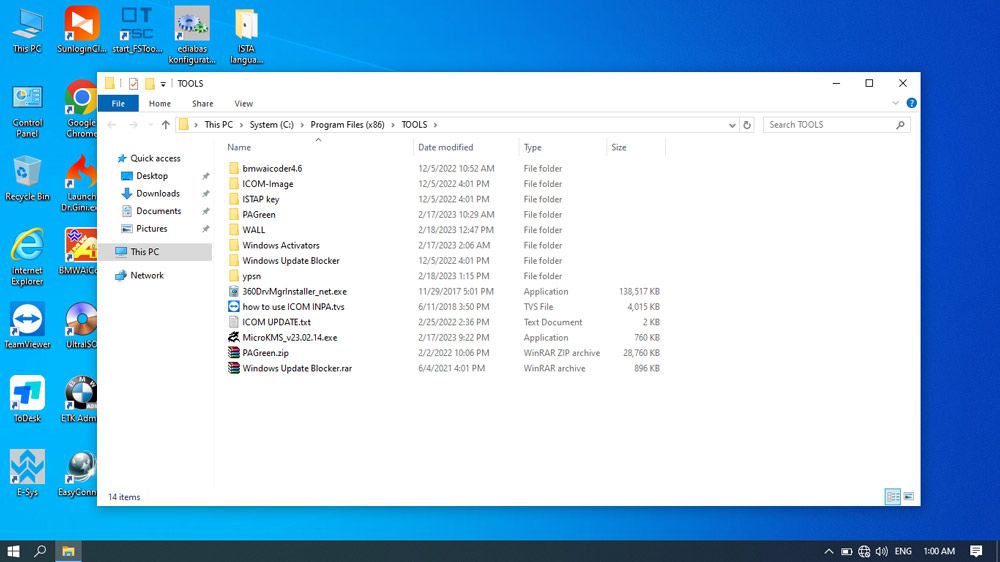Open the Windows Start menu
This screenshot has width=1000, height=562.
coord(13,551)
